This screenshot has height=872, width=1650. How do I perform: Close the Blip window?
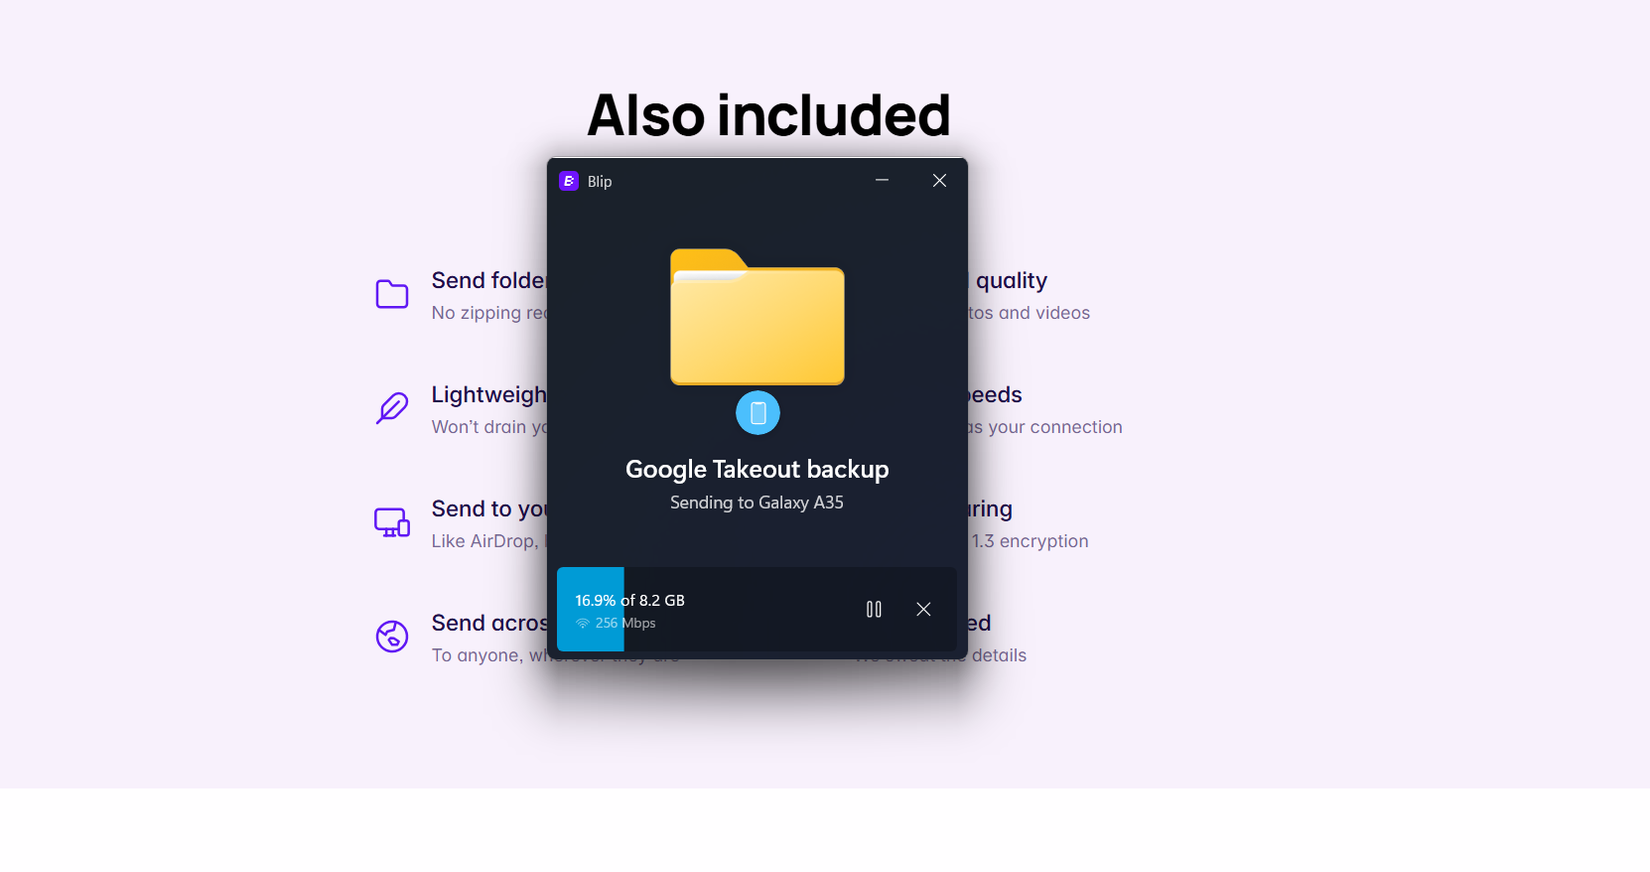click(x=939, y=180)
